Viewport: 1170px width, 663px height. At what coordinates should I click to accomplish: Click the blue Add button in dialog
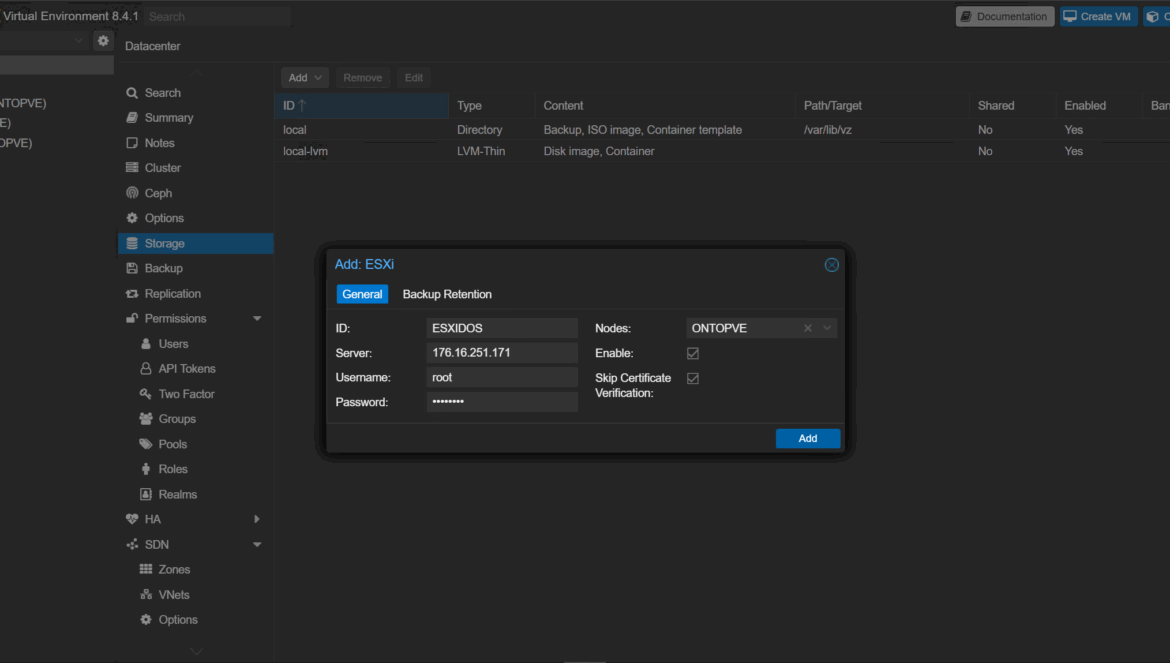click(x=807, y=439)
